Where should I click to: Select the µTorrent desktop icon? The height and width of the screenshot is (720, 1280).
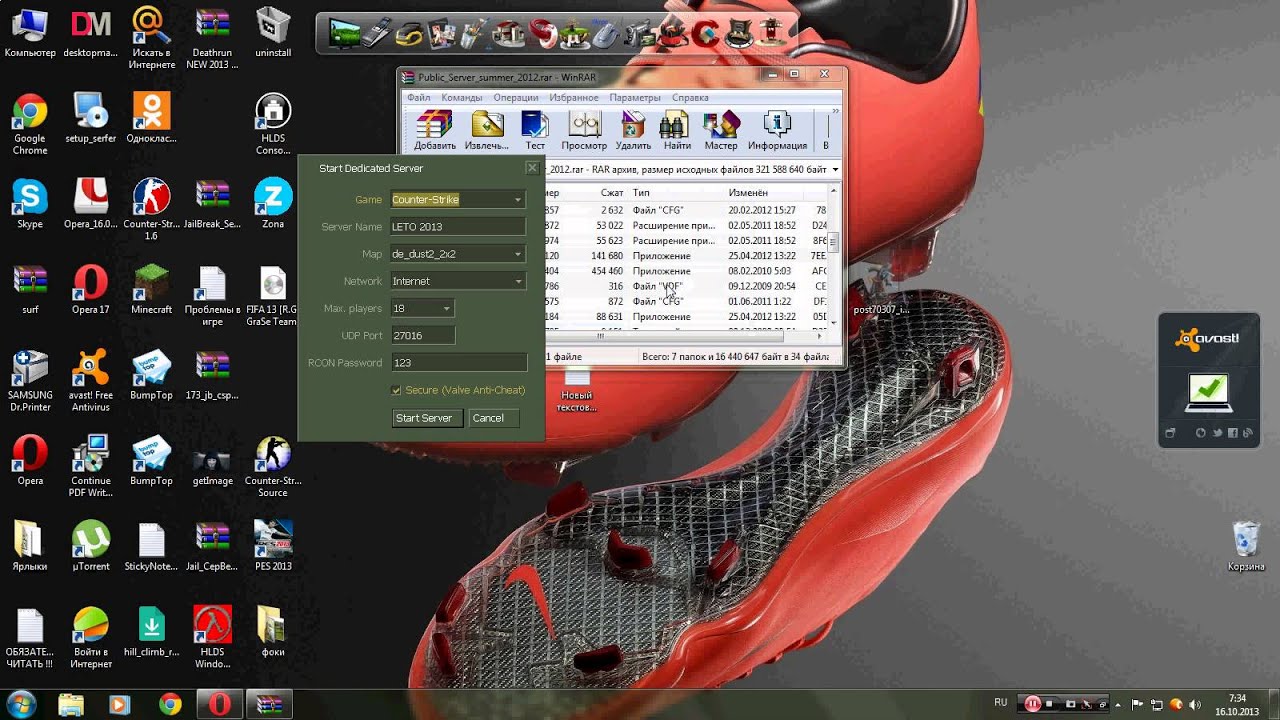90,546
